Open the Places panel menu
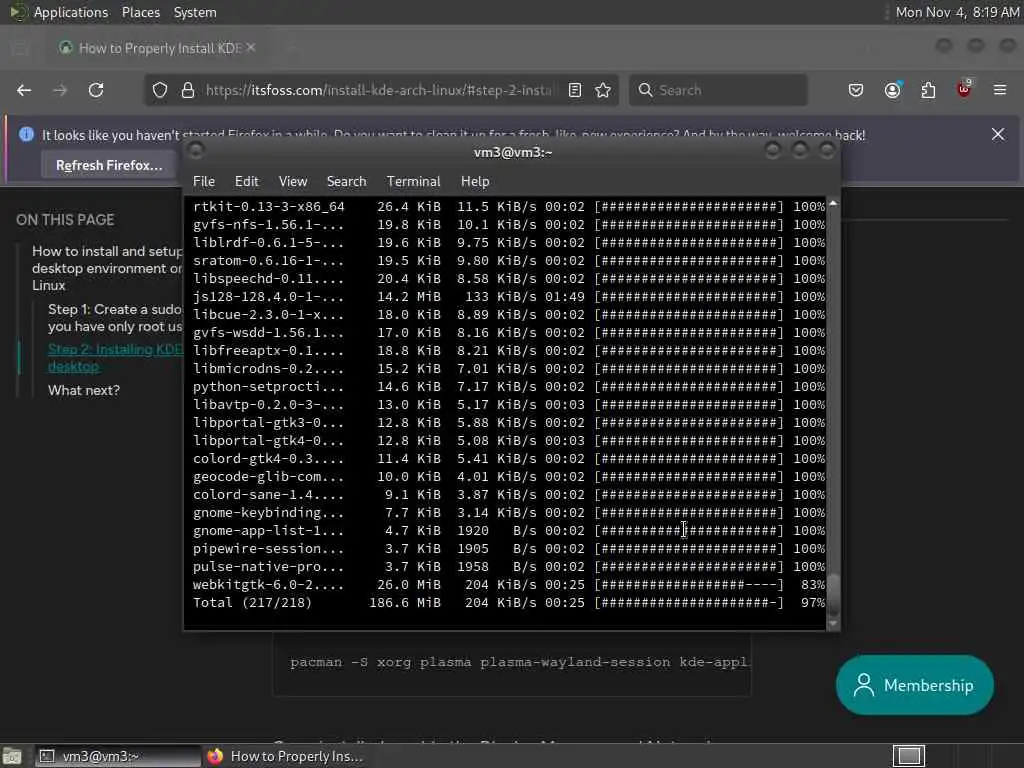Image resolution: width=1024 pixels, height=768 pixels. 141,12
